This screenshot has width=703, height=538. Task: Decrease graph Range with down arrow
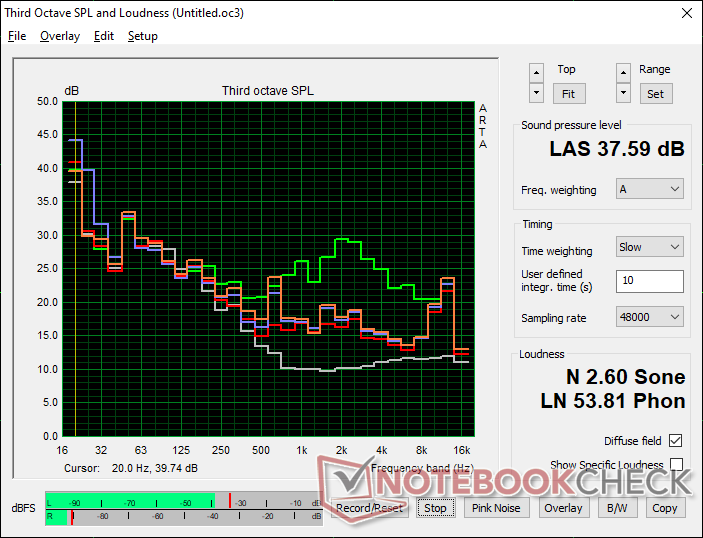click(623, 93)
